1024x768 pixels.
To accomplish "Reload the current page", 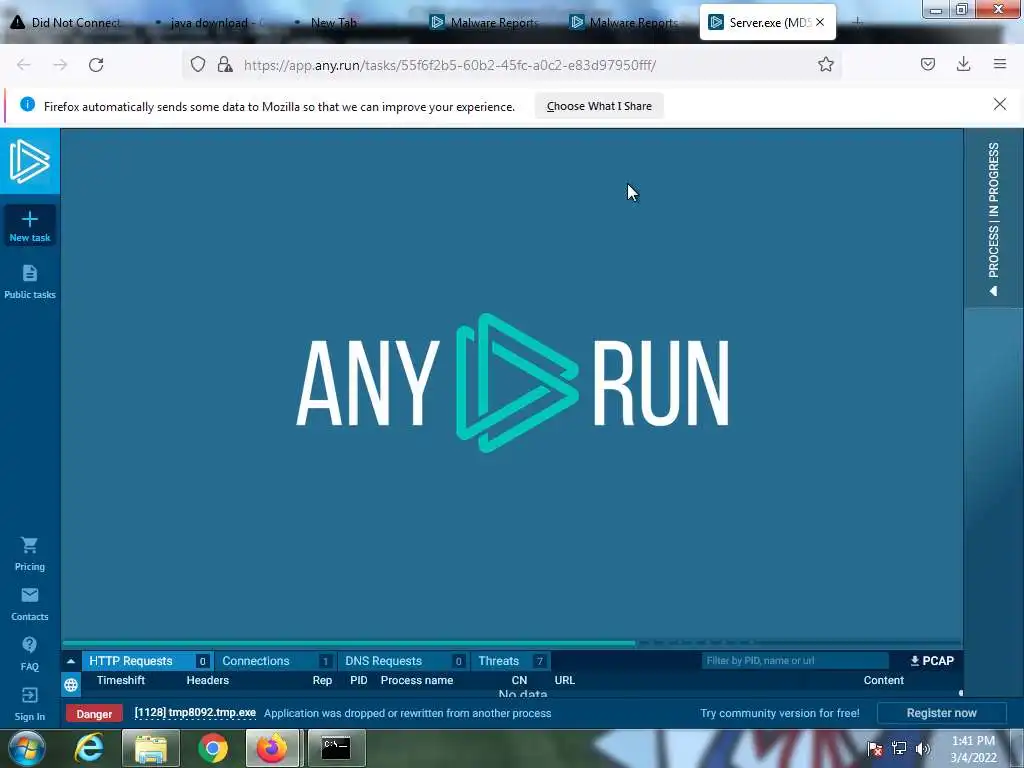I will [x=96, y=64].
